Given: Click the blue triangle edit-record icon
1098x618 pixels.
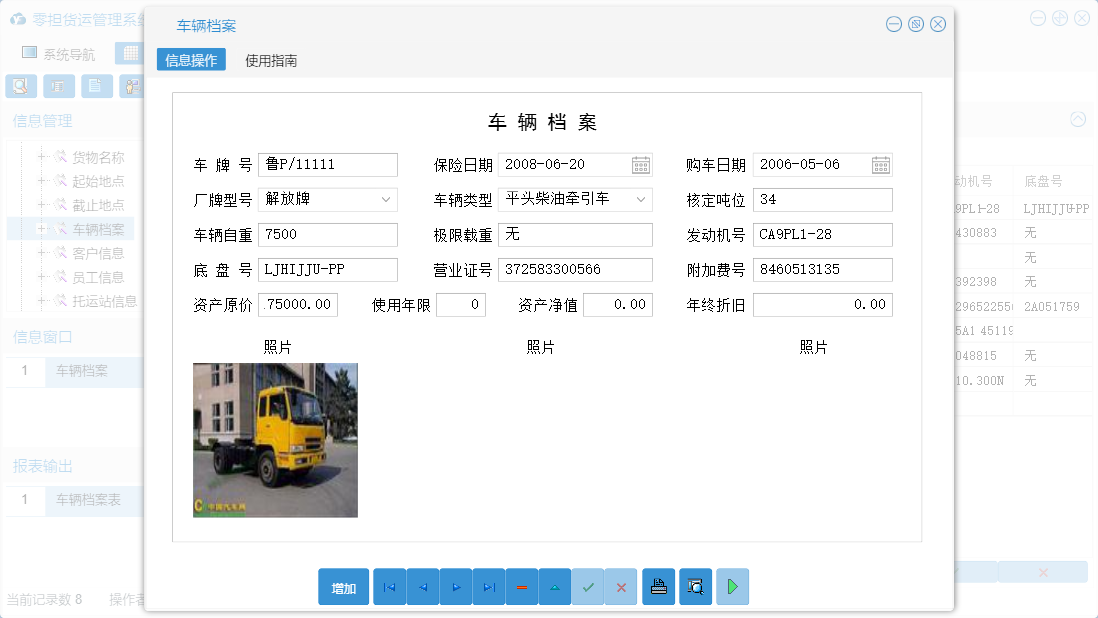Looking at the screenshot, I should point(555,587).
